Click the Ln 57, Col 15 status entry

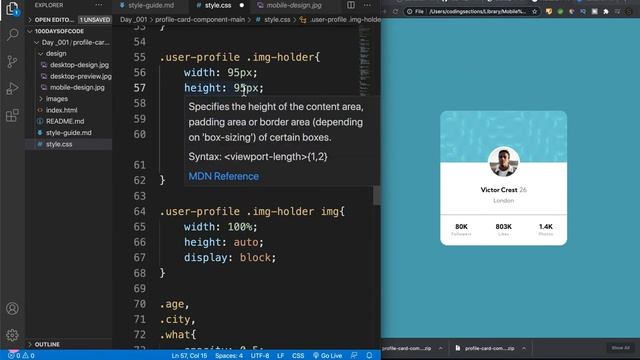tap(189, 356)
